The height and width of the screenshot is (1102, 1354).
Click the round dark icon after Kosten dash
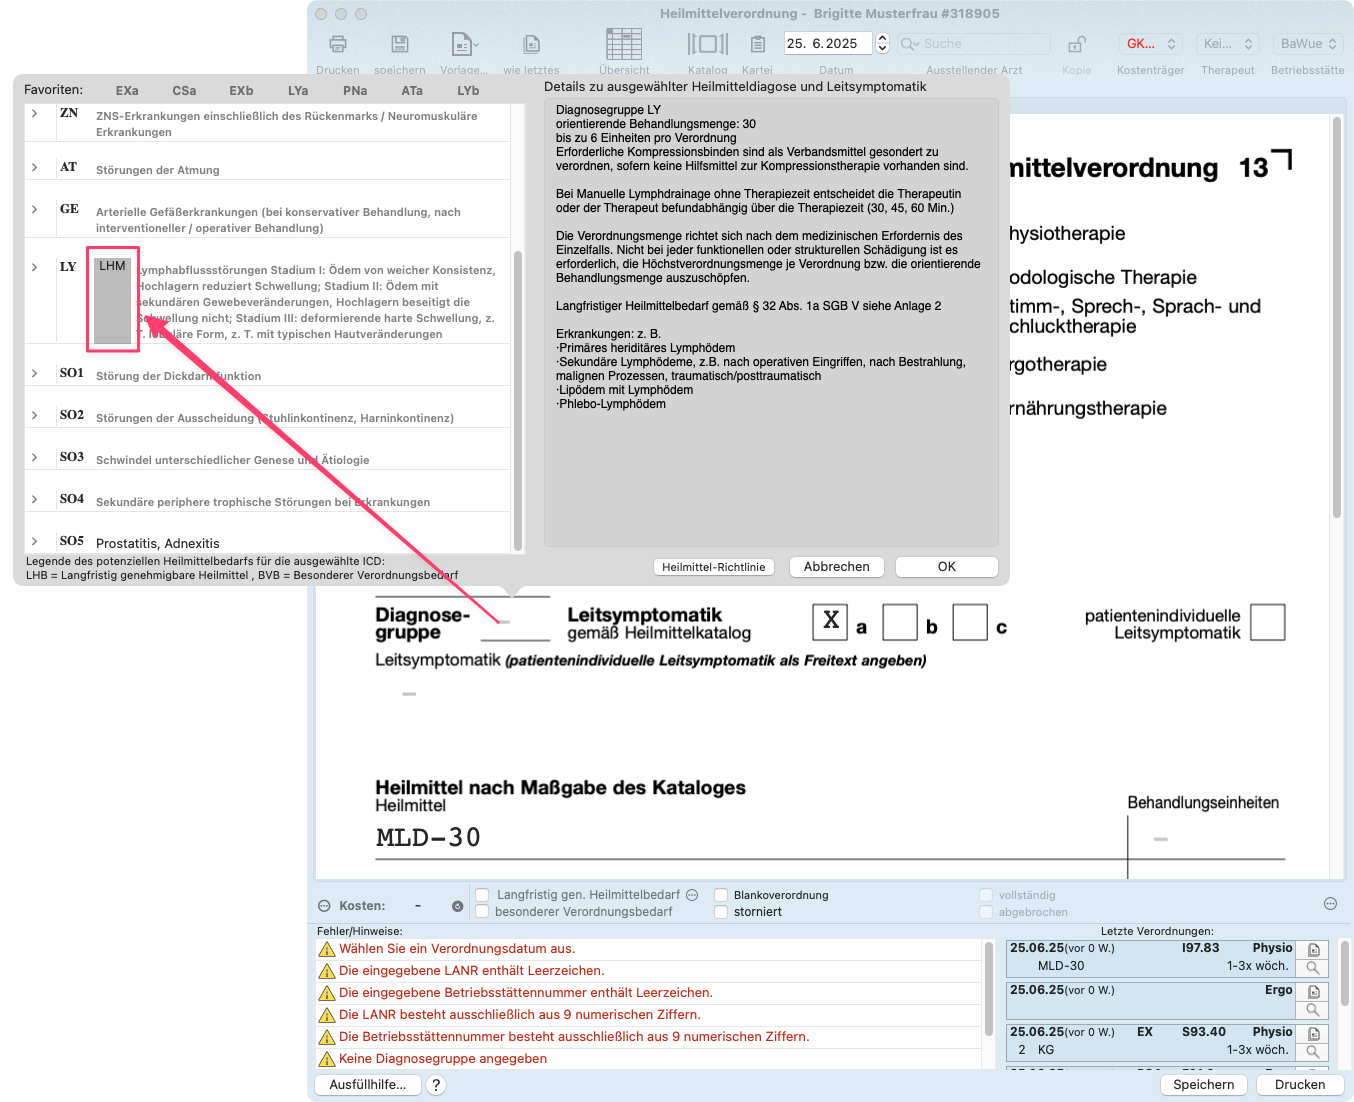coord(458,906)
